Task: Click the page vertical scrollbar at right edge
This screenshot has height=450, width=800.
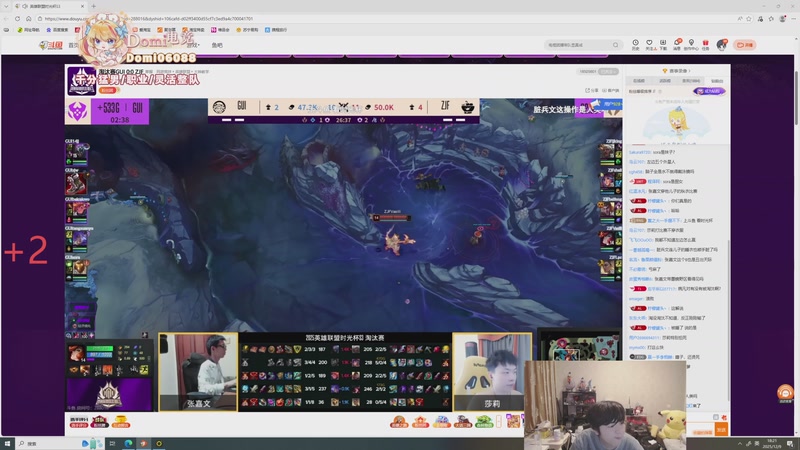Action: [x=796, y=97]
